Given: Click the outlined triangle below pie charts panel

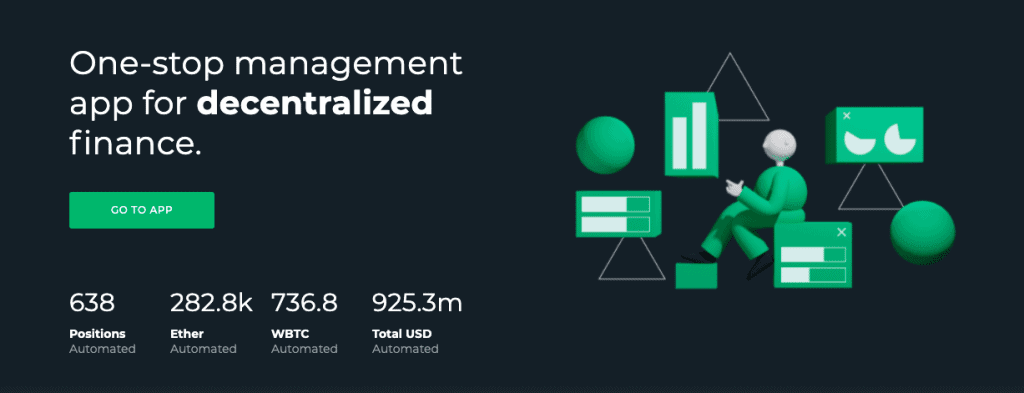Looking at the screenshot, I should (x=870, y=187).
